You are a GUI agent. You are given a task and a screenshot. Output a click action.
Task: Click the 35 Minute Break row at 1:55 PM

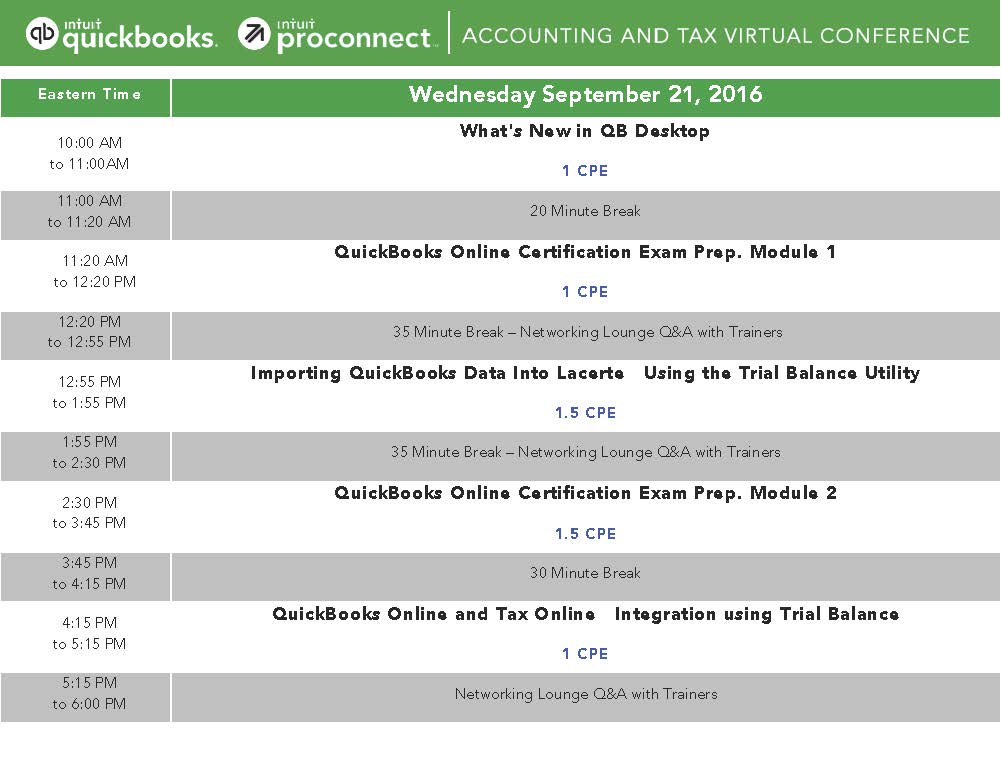pos(585,456)
